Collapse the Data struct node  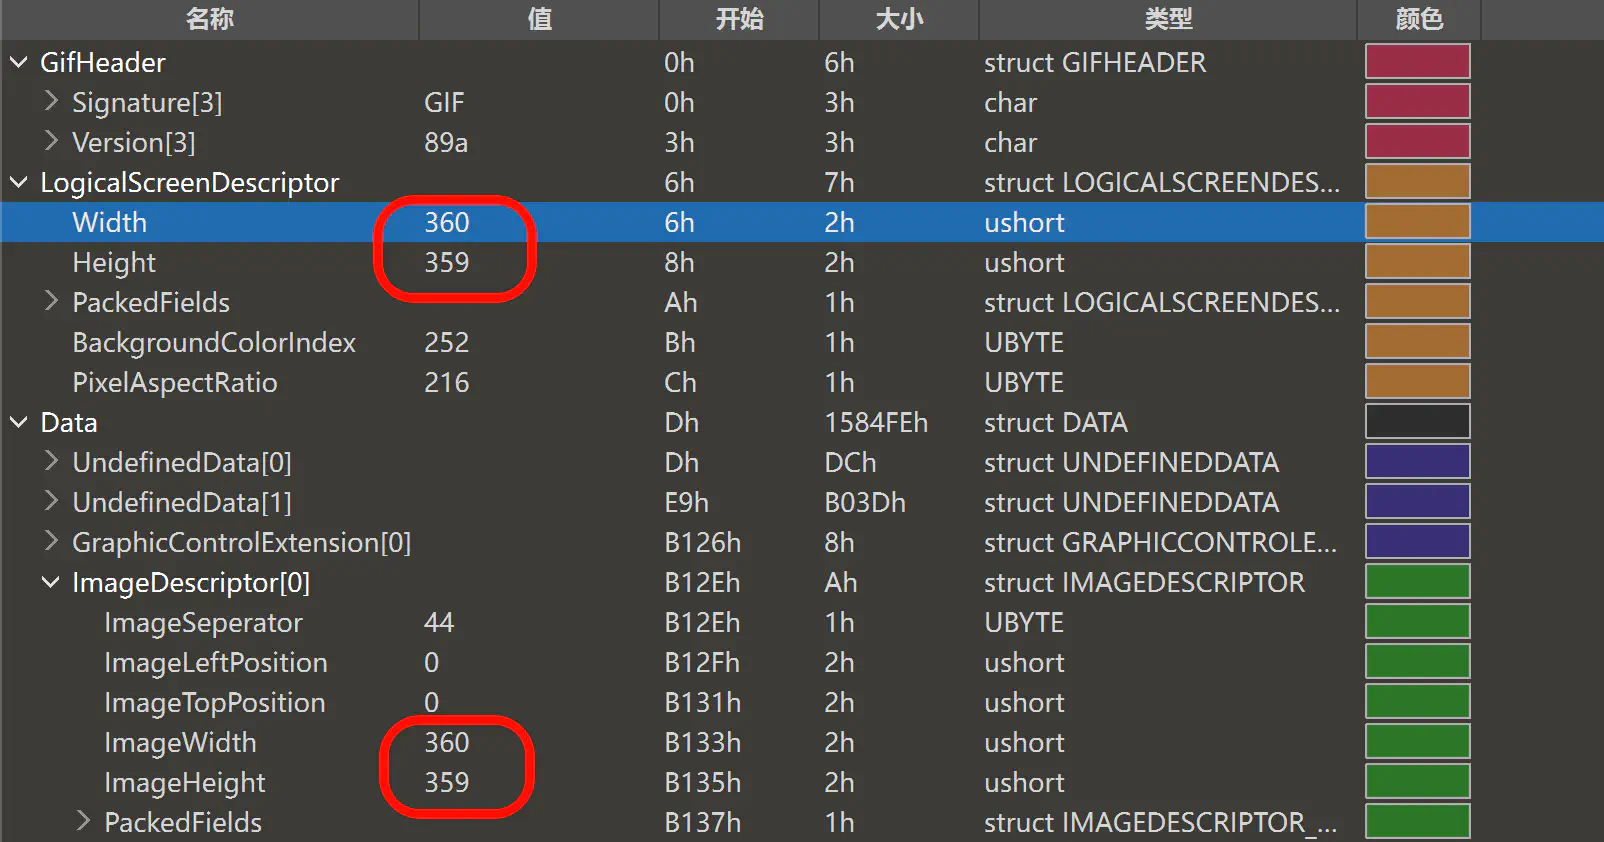(x=18, y=423)
